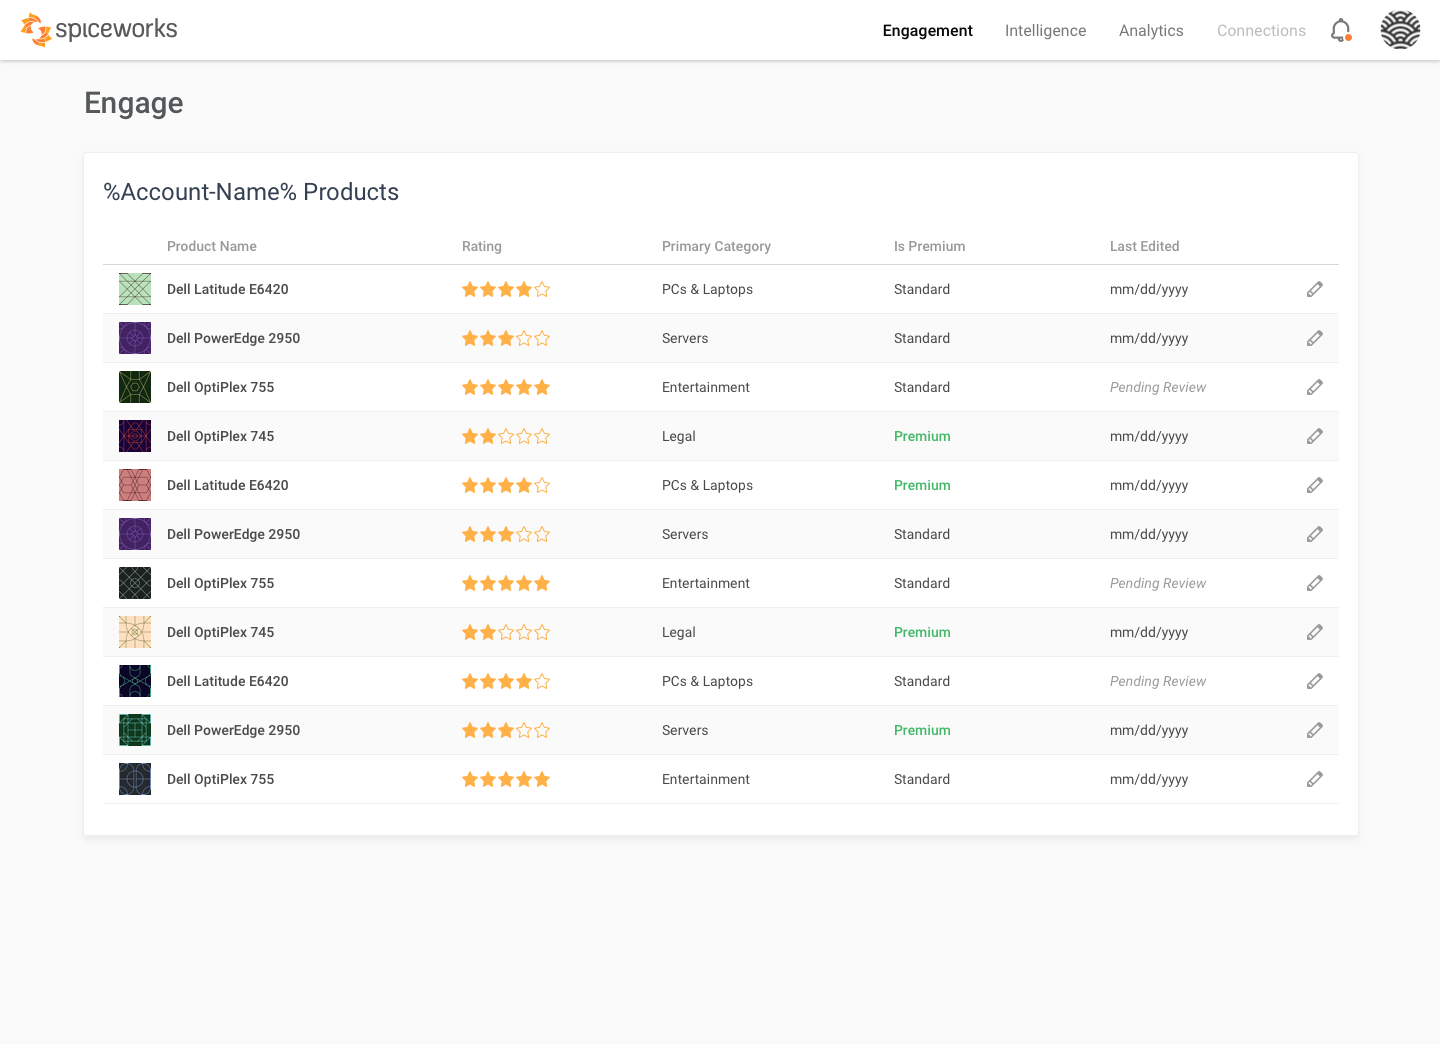
Task: Open the notifications bell icon
Action: [x=1341, y=31]
